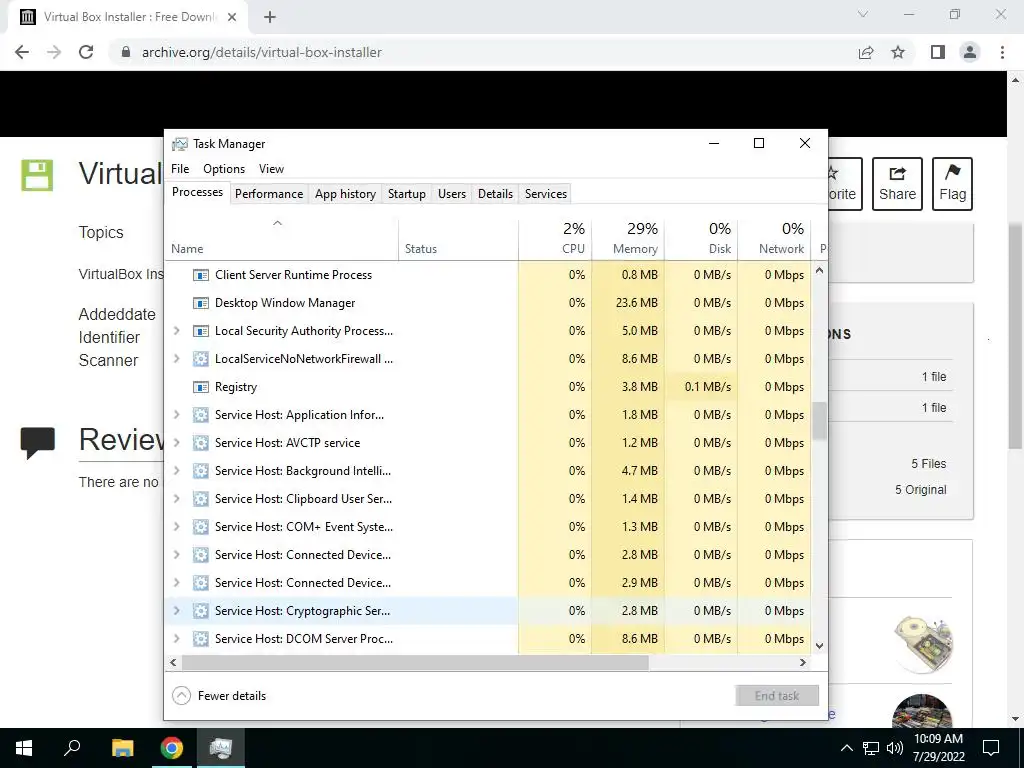
Task: Open Chrome's three-dot menu
Action: point(1002,52)
